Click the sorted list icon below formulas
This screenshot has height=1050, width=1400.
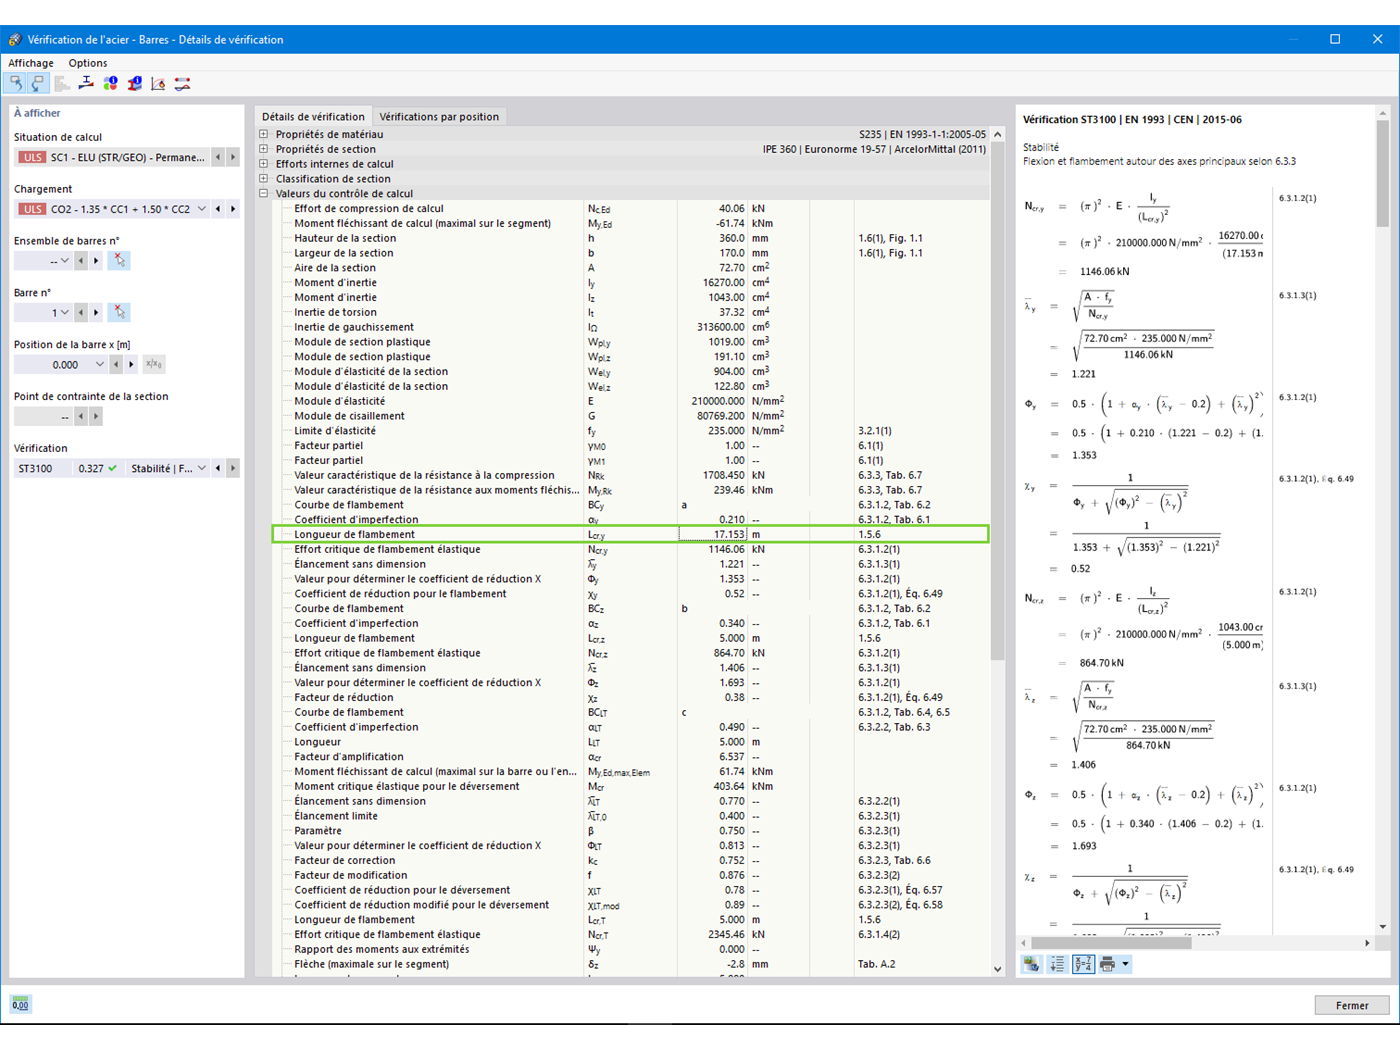[1057, 965]
